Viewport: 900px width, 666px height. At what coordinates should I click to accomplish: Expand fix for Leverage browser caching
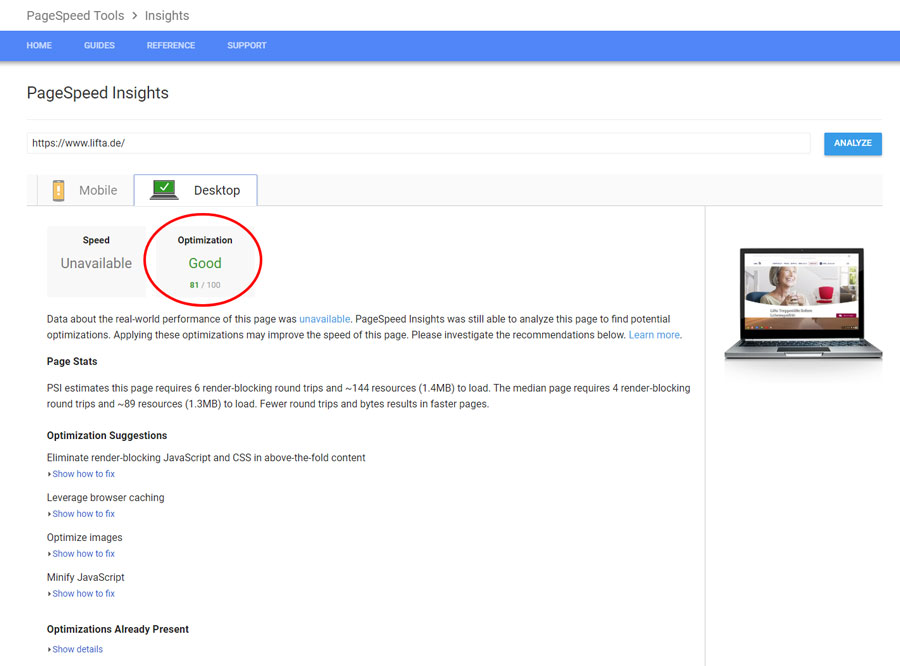83,514
